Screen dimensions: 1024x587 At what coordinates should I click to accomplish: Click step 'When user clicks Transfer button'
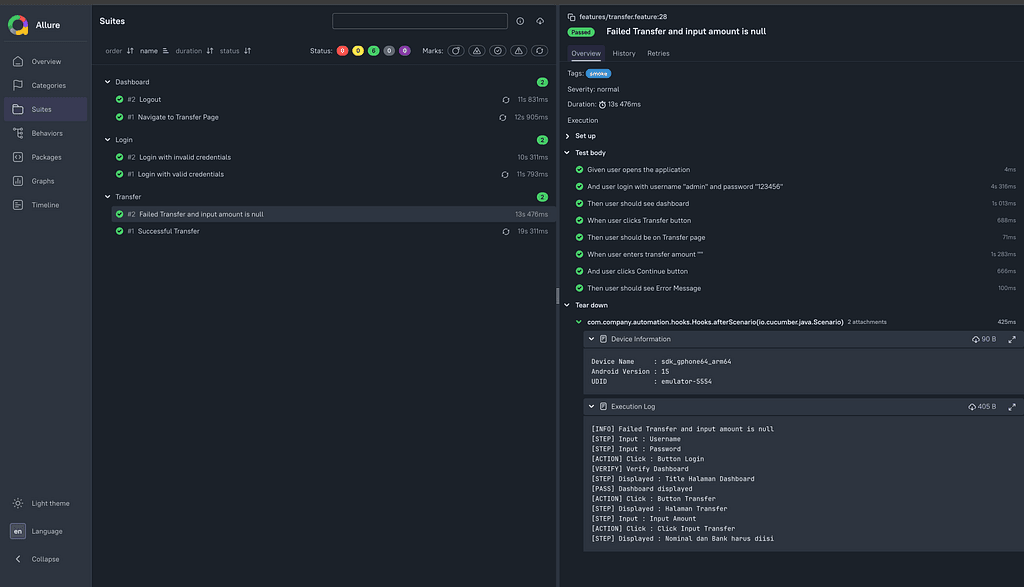coord(639,221)
